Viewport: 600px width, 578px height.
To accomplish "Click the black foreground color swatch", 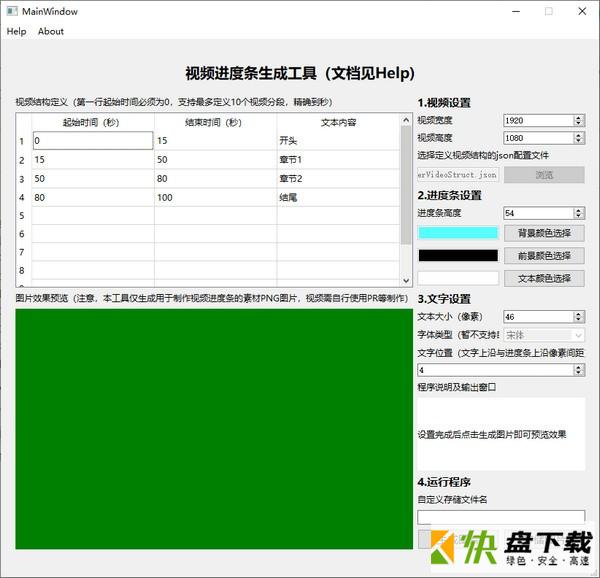I will pyautogui.click(x=458, y=256).
